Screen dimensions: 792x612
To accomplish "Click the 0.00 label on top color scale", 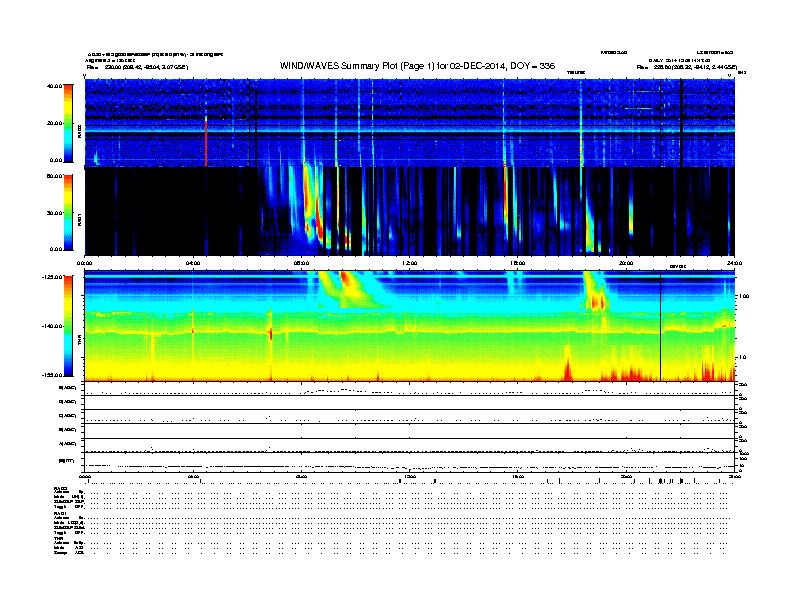I will (x=56, y=161).
